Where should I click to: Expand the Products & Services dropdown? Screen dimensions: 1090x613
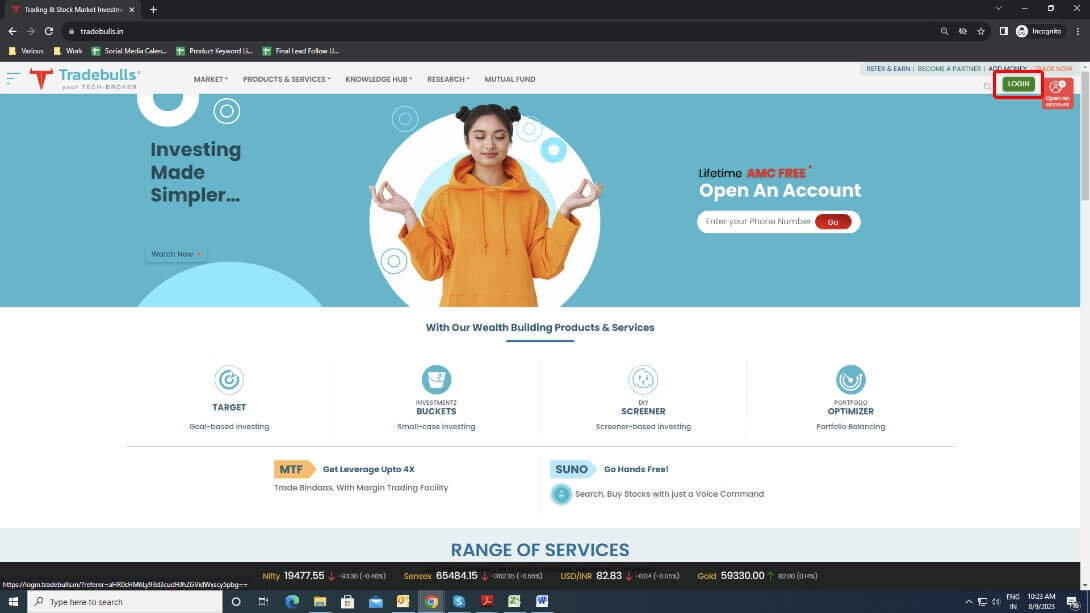pyautogui.click(x=286, y=79)
